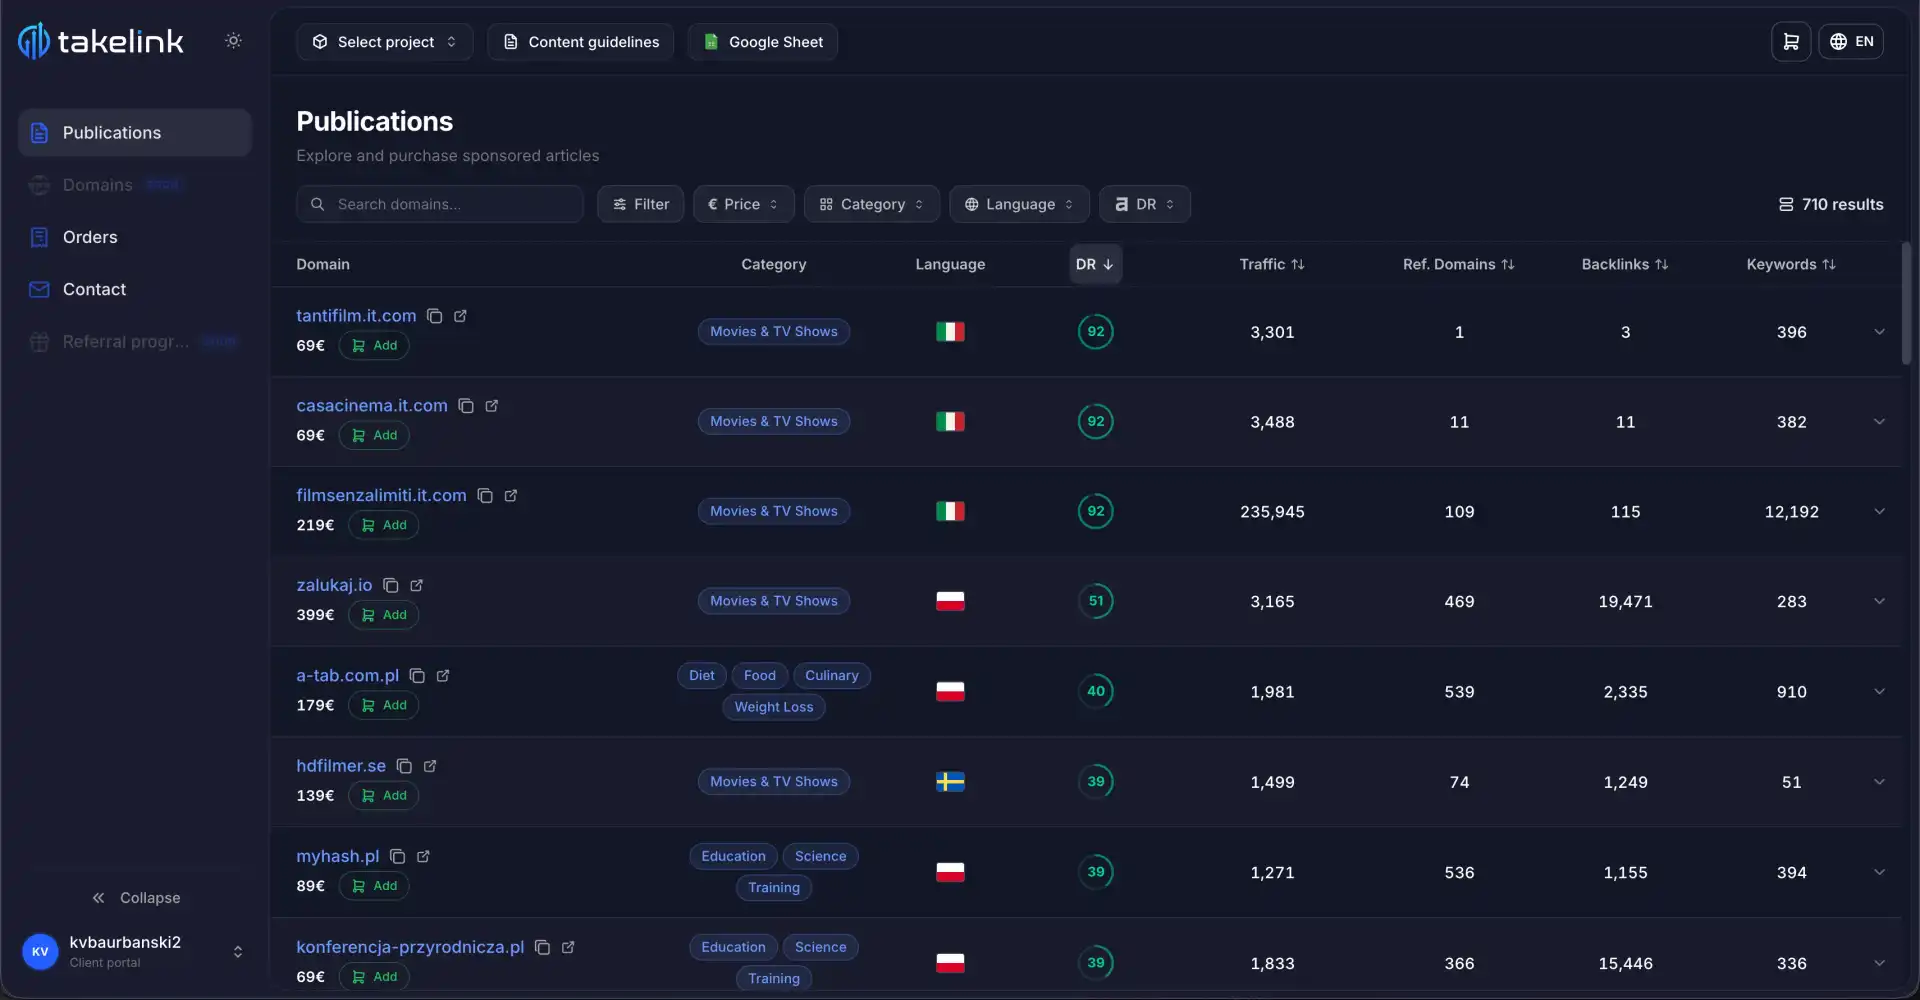Open the Google Sheet button
This screenshot has width=1920, height=1000.
[x=763, y=42]
